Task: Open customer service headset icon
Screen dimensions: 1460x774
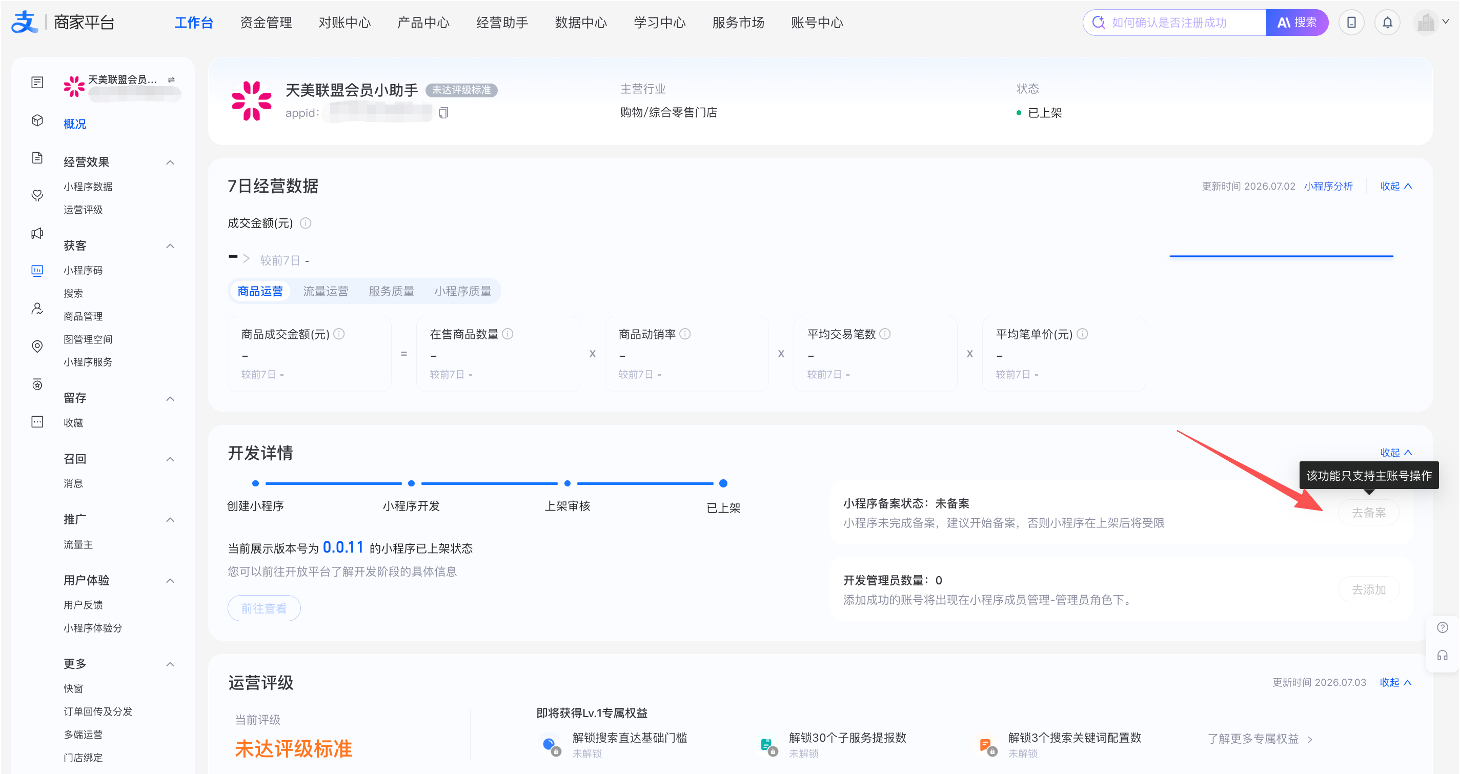Action: [1442, 656]
